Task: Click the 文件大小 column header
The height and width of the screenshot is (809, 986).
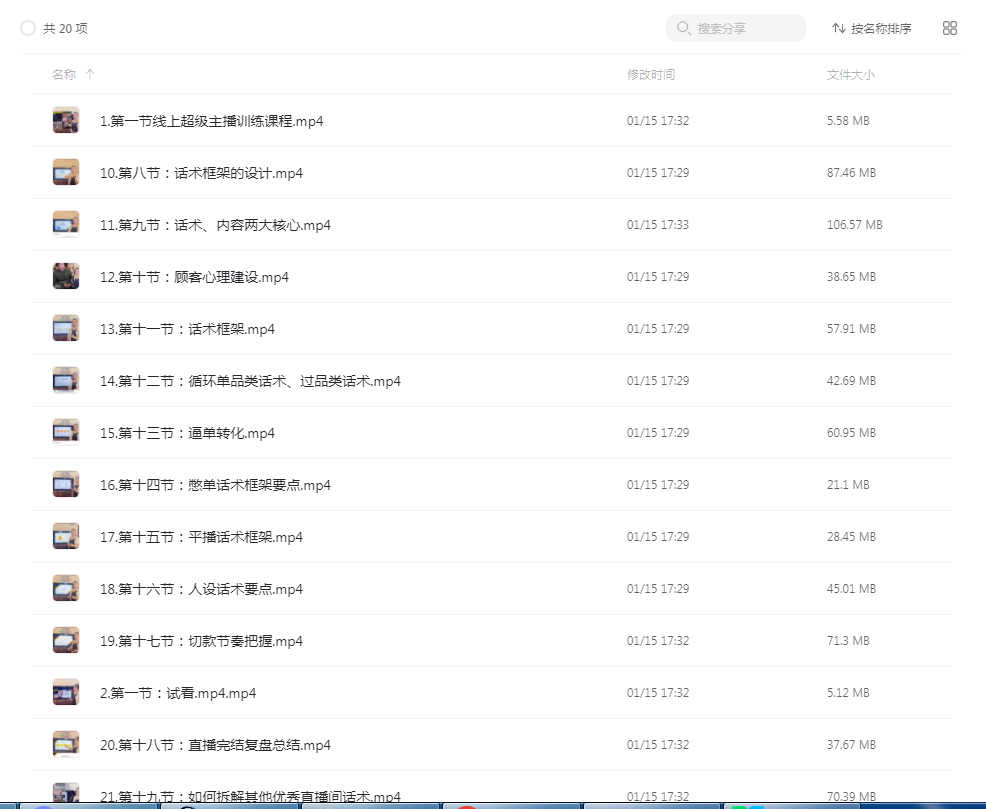Action: [x=850, y=74]
